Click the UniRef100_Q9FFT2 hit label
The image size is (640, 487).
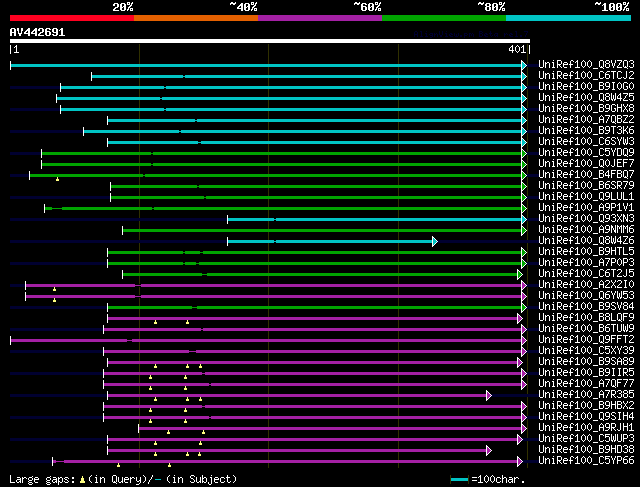click(586, 340)
